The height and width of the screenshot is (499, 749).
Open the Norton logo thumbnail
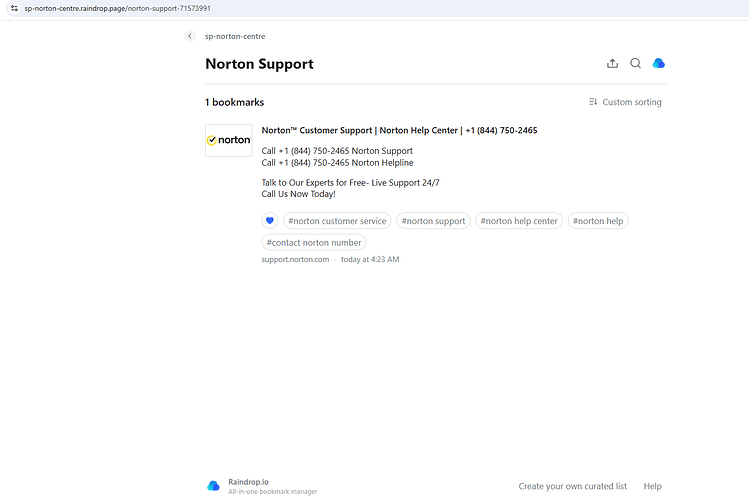tap(229, 140)
